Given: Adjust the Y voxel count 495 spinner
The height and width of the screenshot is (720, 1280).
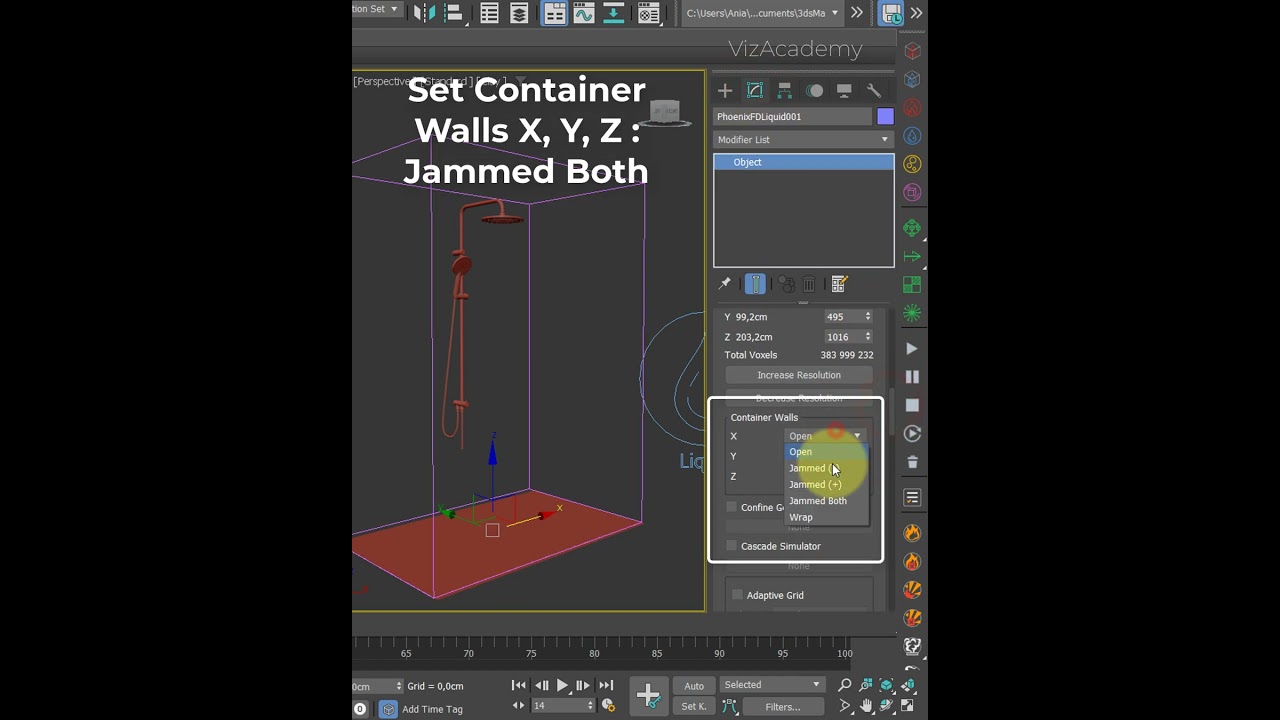Looking at the screenshot, I should [867, 317].
